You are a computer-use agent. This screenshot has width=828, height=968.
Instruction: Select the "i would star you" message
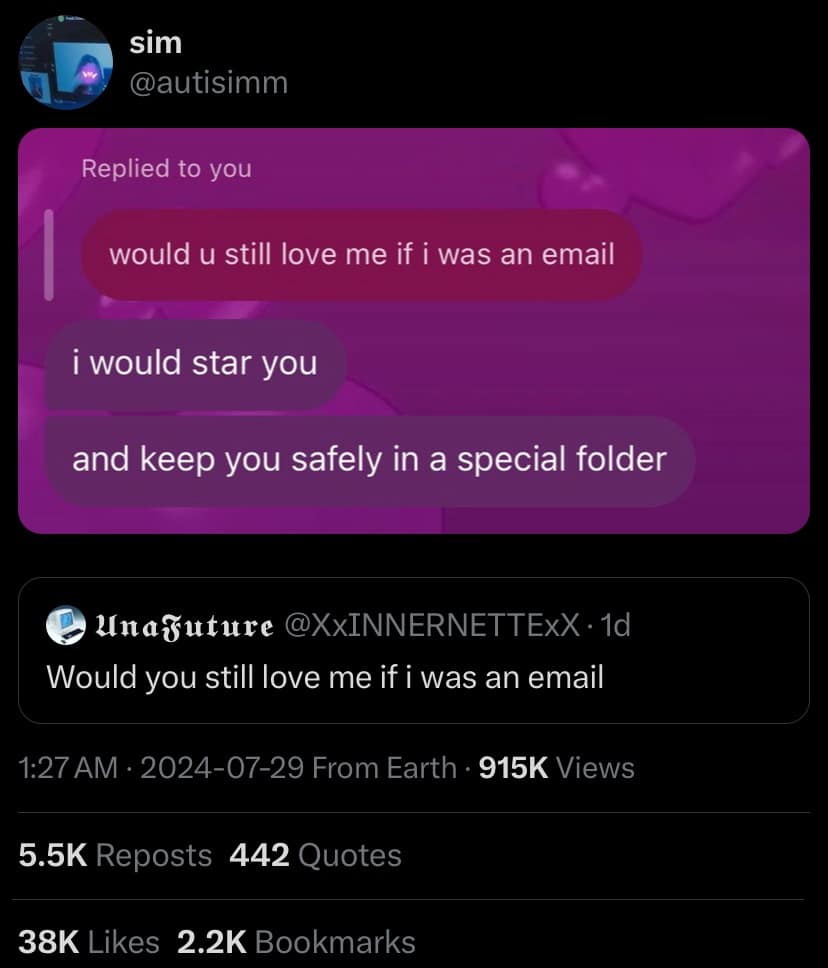194,362
